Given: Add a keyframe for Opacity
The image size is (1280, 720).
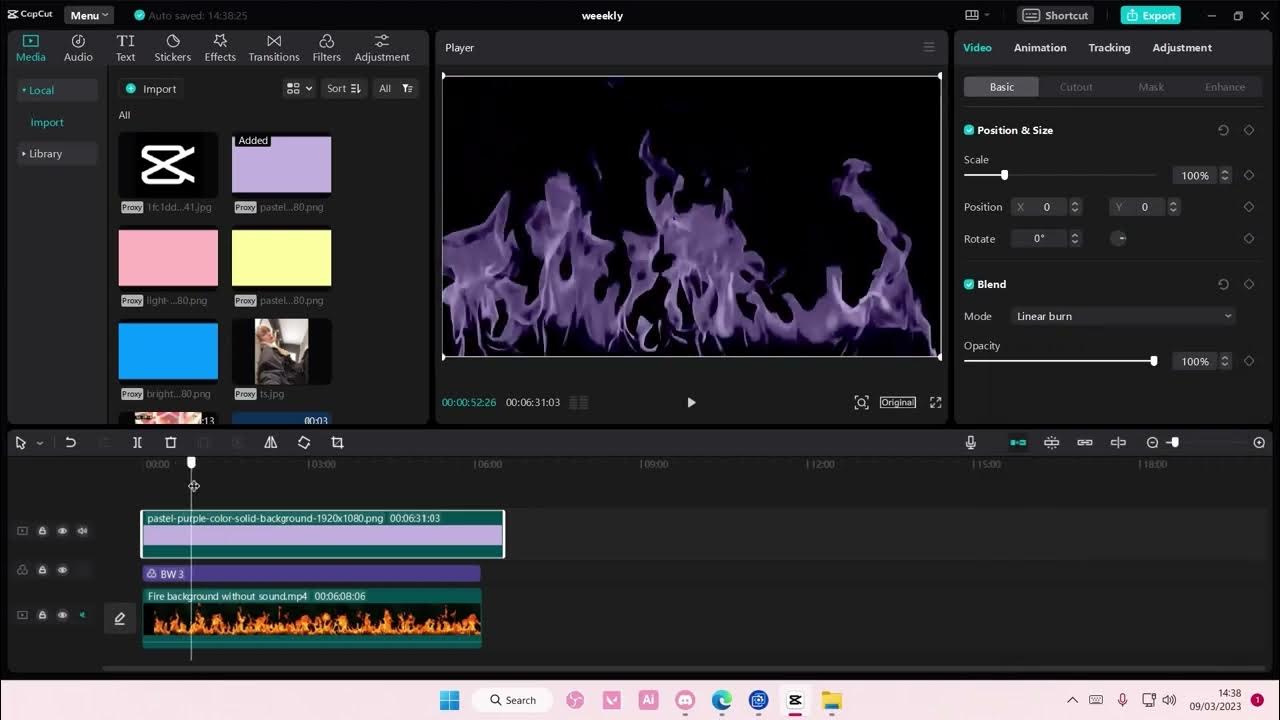Looking at the screenshot, I should [x=1249, y=361].
